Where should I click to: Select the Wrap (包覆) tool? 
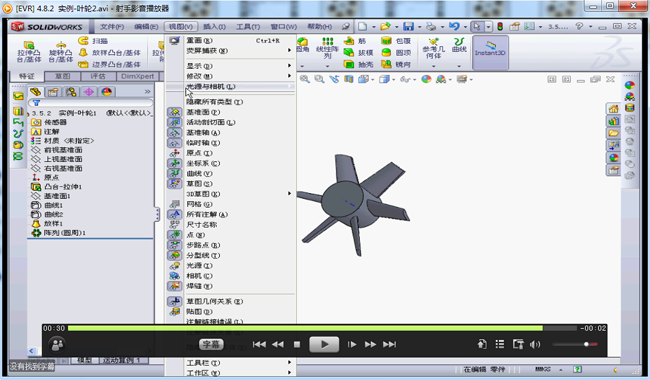396,41
